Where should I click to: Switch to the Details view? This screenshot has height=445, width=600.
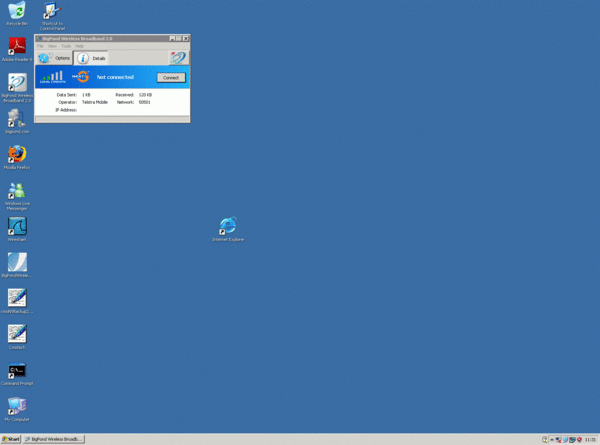[91, 58]
